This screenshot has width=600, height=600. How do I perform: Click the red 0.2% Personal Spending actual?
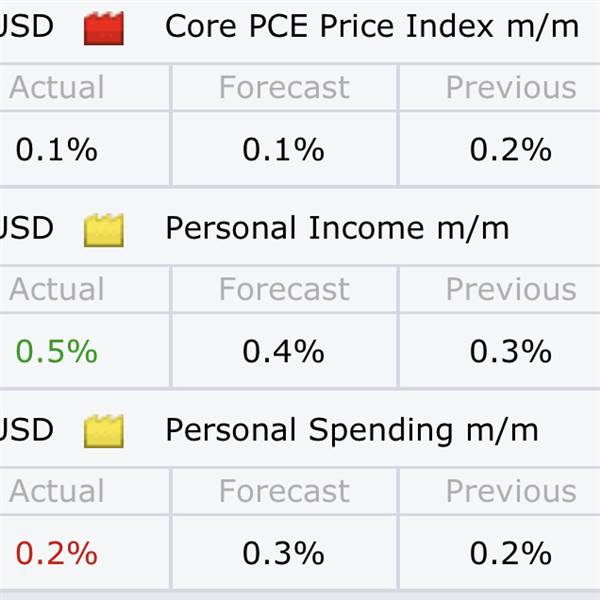[57, 553]
